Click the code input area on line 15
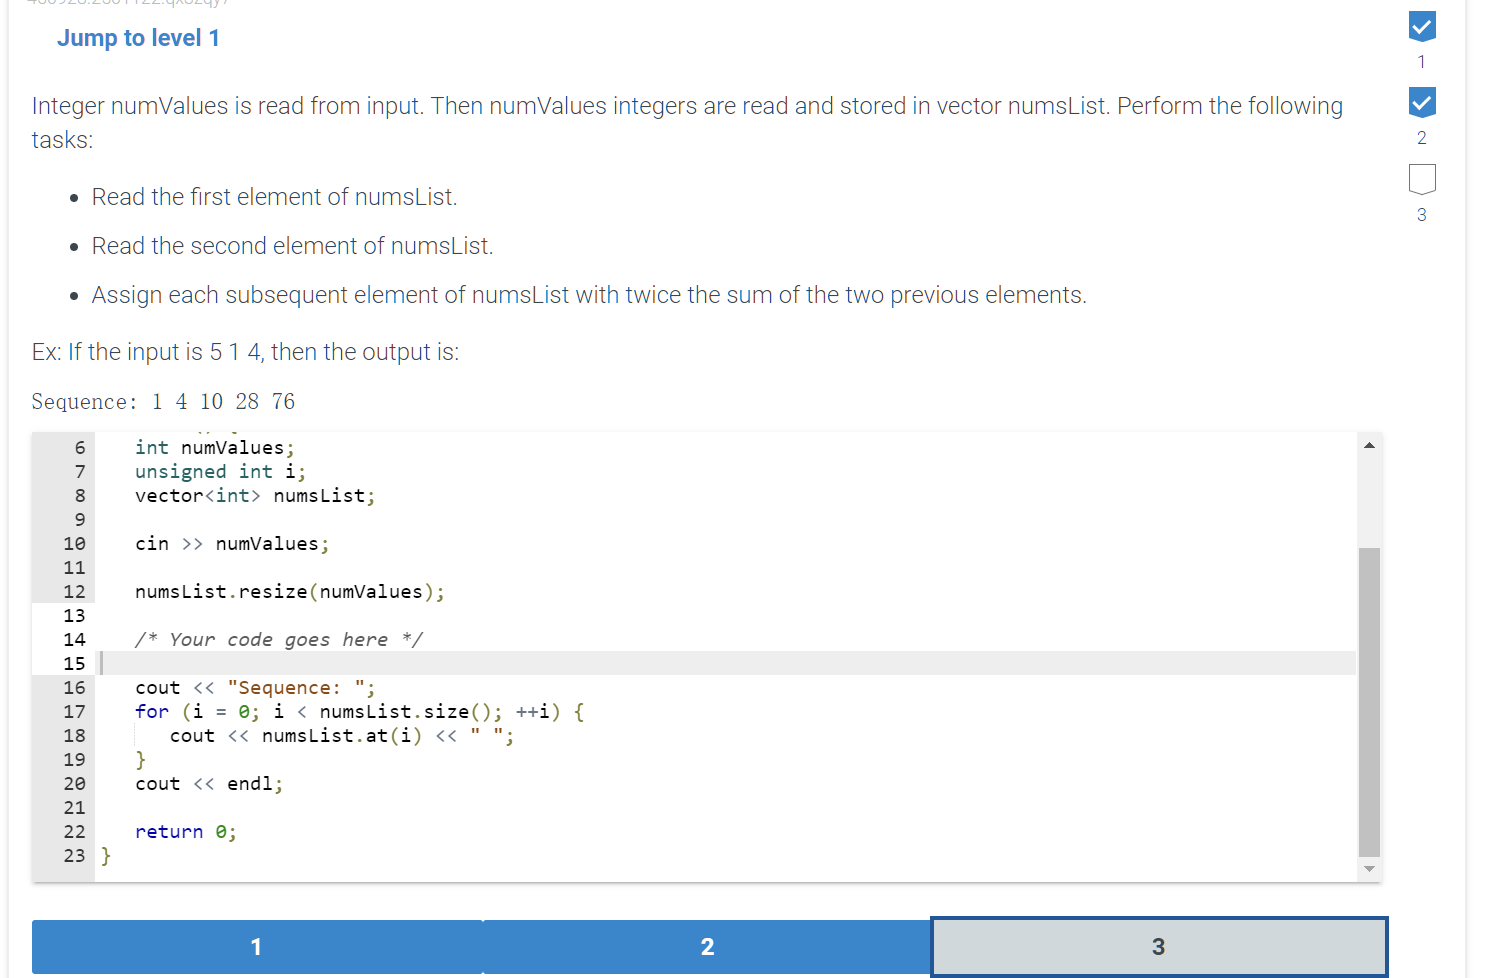 (x=400, y=662)
